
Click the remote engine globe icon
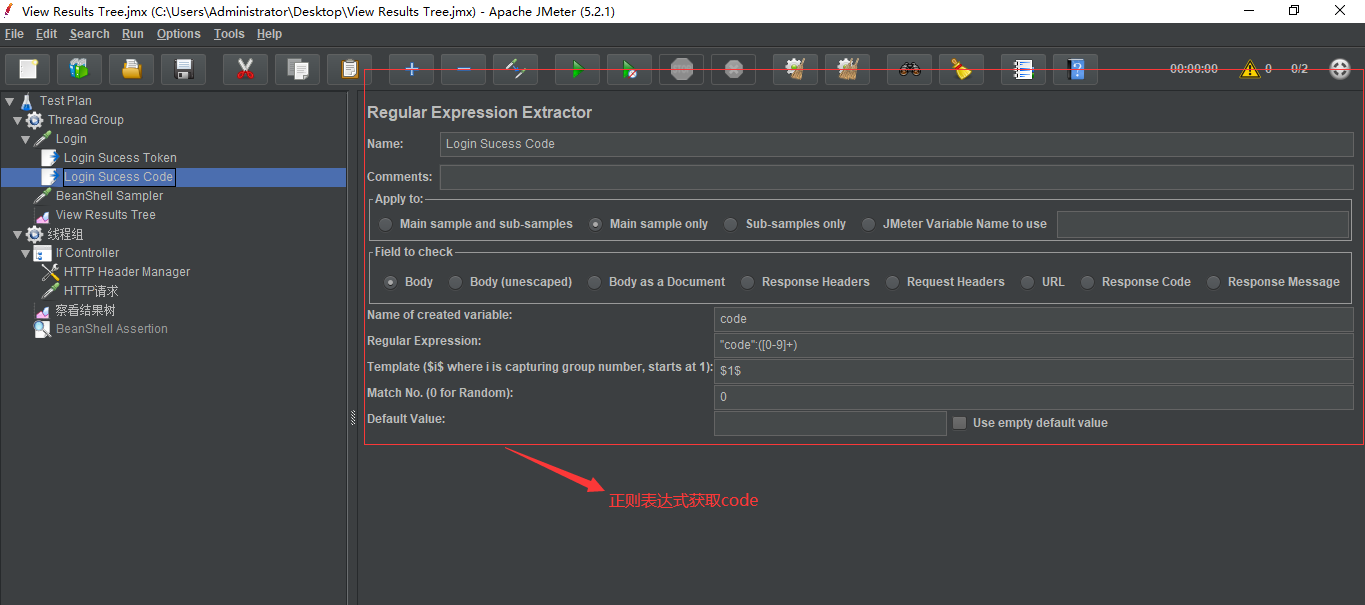click(1340, 69)
